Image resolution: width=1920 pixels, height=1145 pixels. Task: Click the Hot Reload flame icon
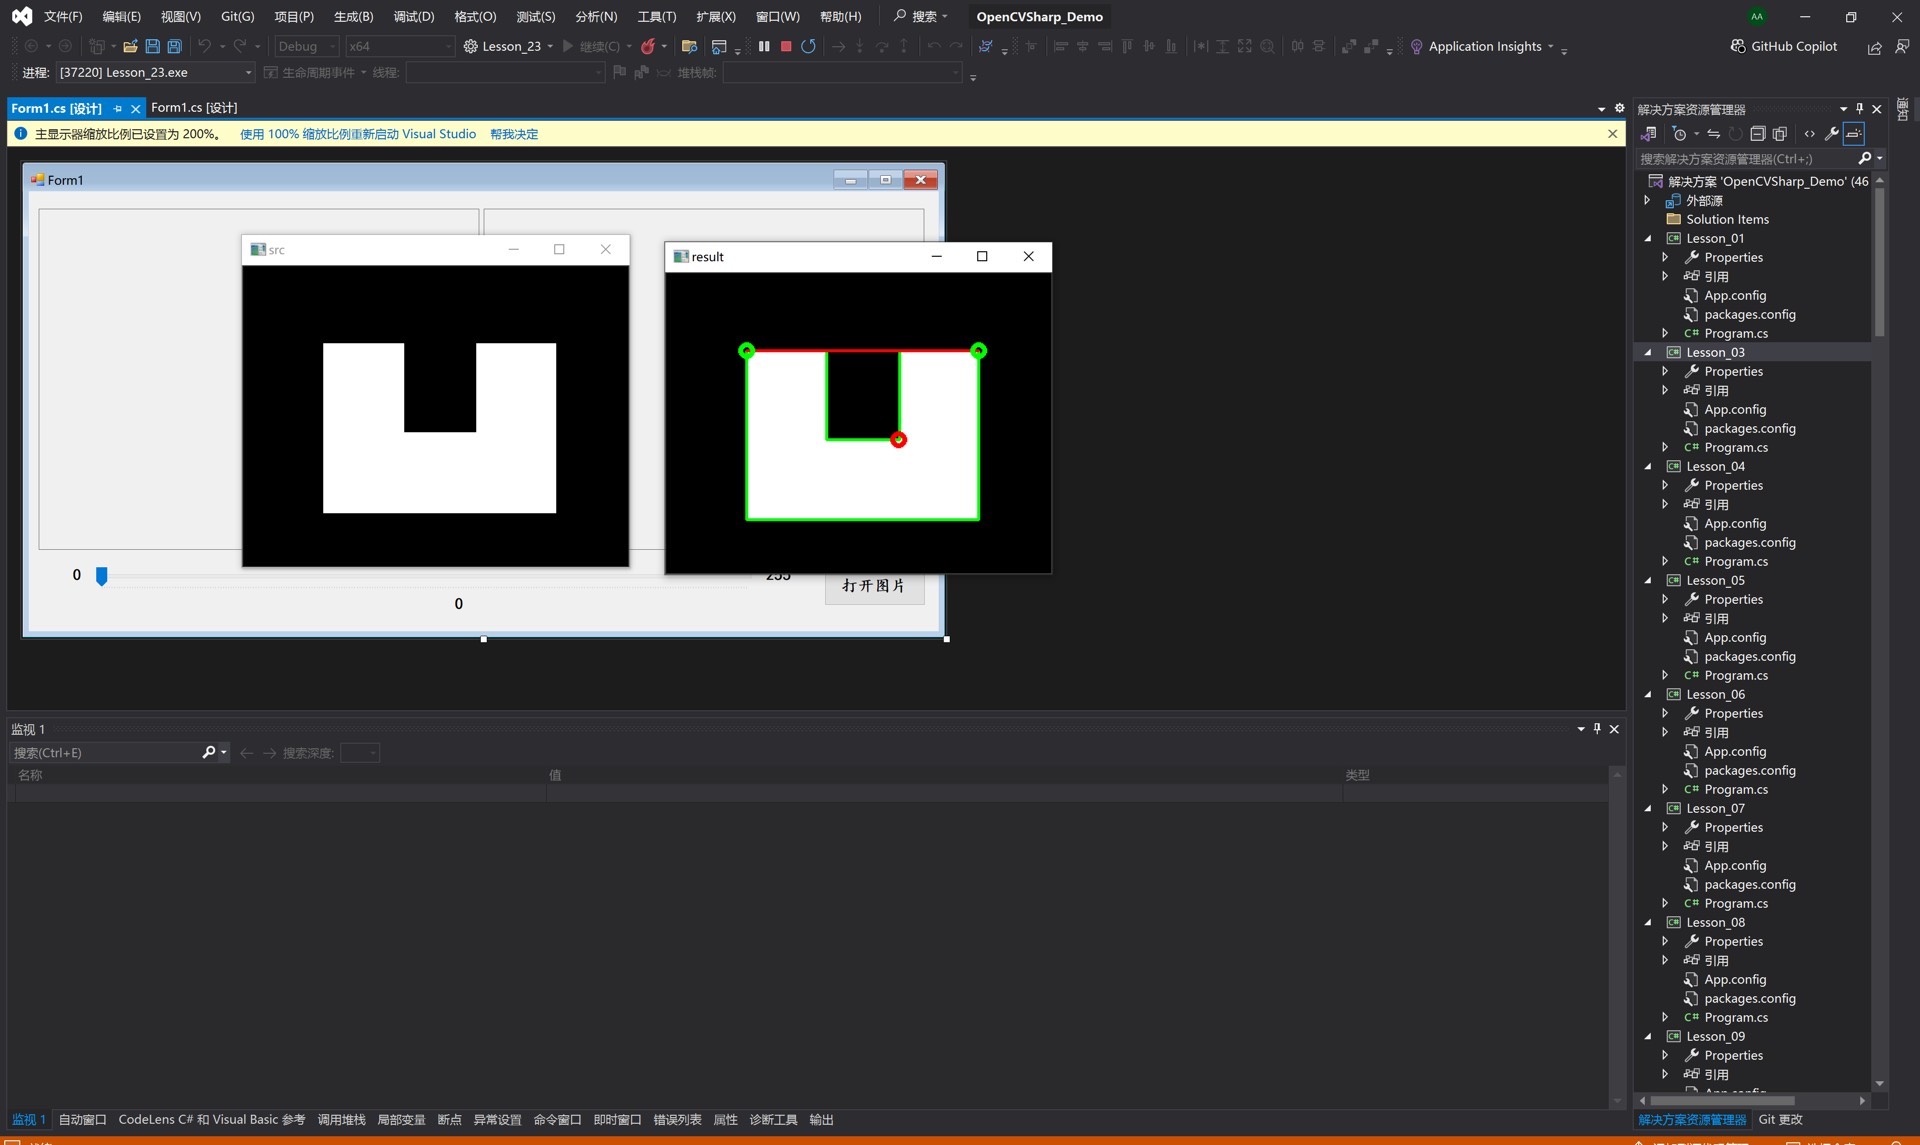648,46
